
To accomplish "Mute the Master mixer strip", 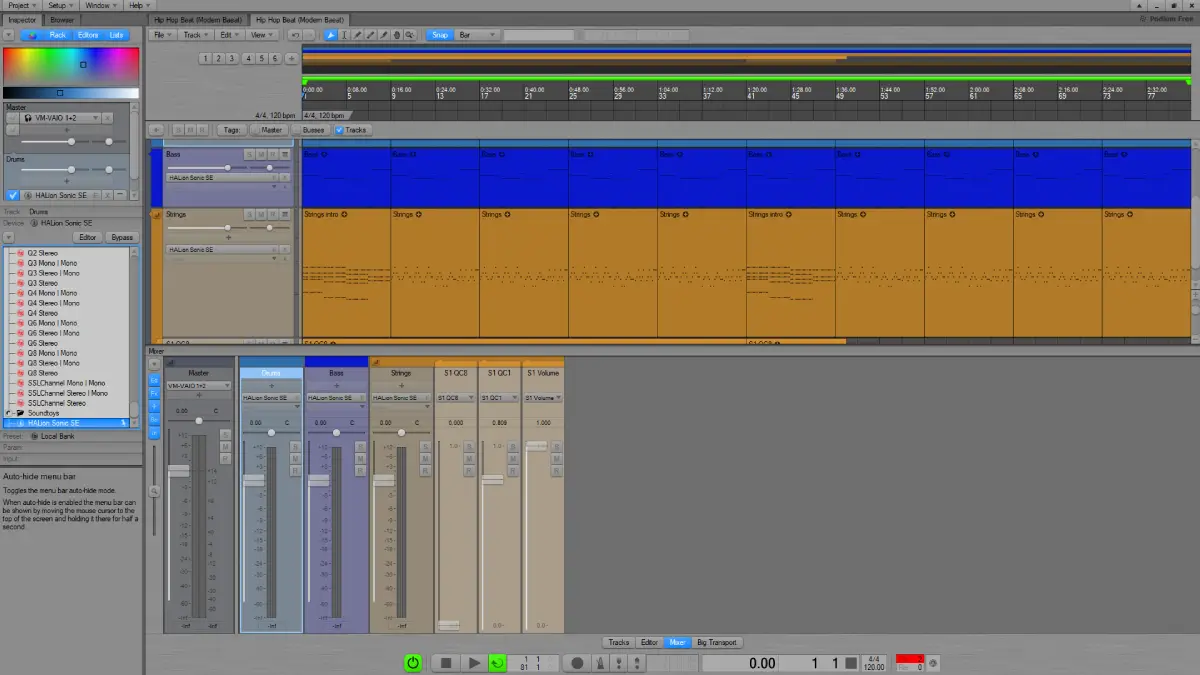I will point(225,447).
